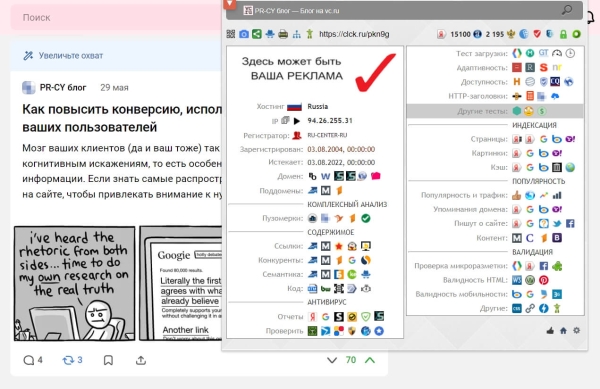Image resolution: width=600 pixels, height=389 pixels.
Task: Click the web archive icon in Кэш row
Action: point(557,168)
